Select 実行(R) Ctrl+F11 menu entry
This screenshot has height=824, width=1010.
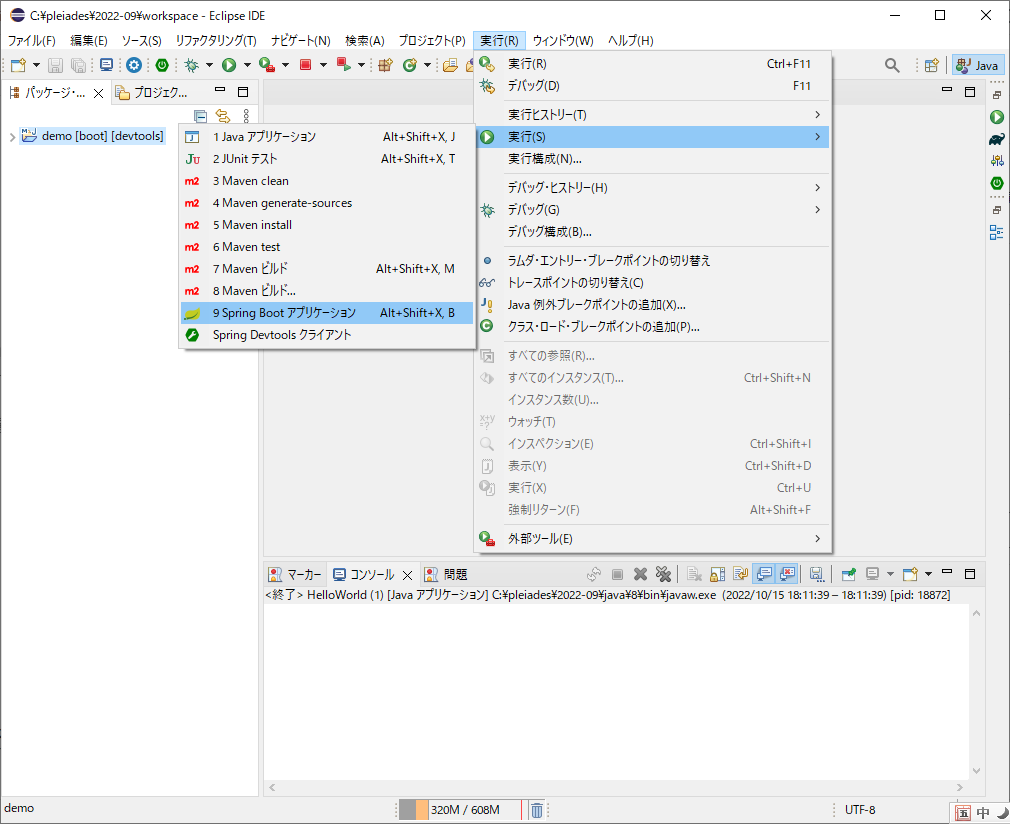[x=653, y=64]
